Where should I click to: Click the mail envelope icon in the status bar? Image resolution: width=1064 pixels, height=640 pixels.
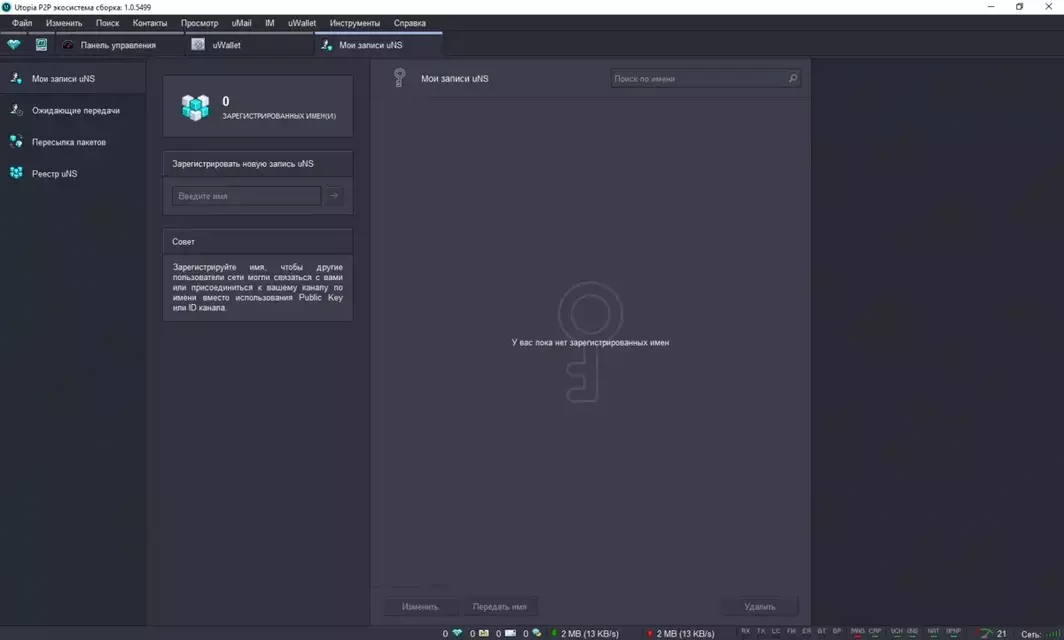pos(510,633)
